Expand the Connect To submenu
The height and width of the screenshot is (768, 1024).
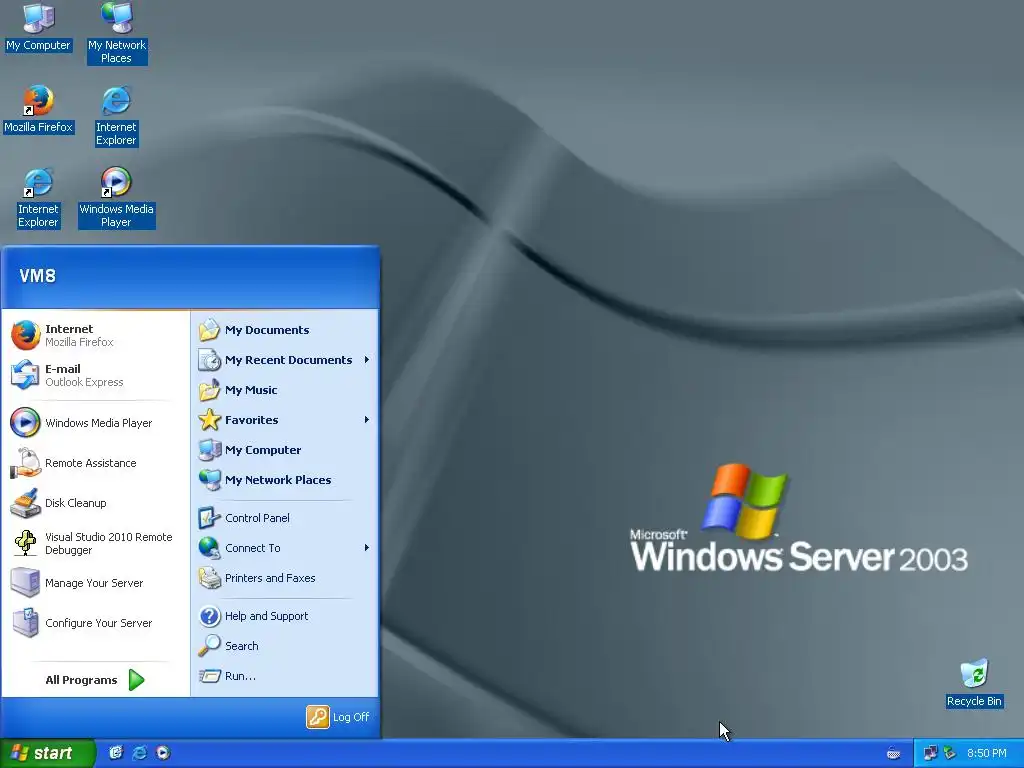click(x=285, y=548)
